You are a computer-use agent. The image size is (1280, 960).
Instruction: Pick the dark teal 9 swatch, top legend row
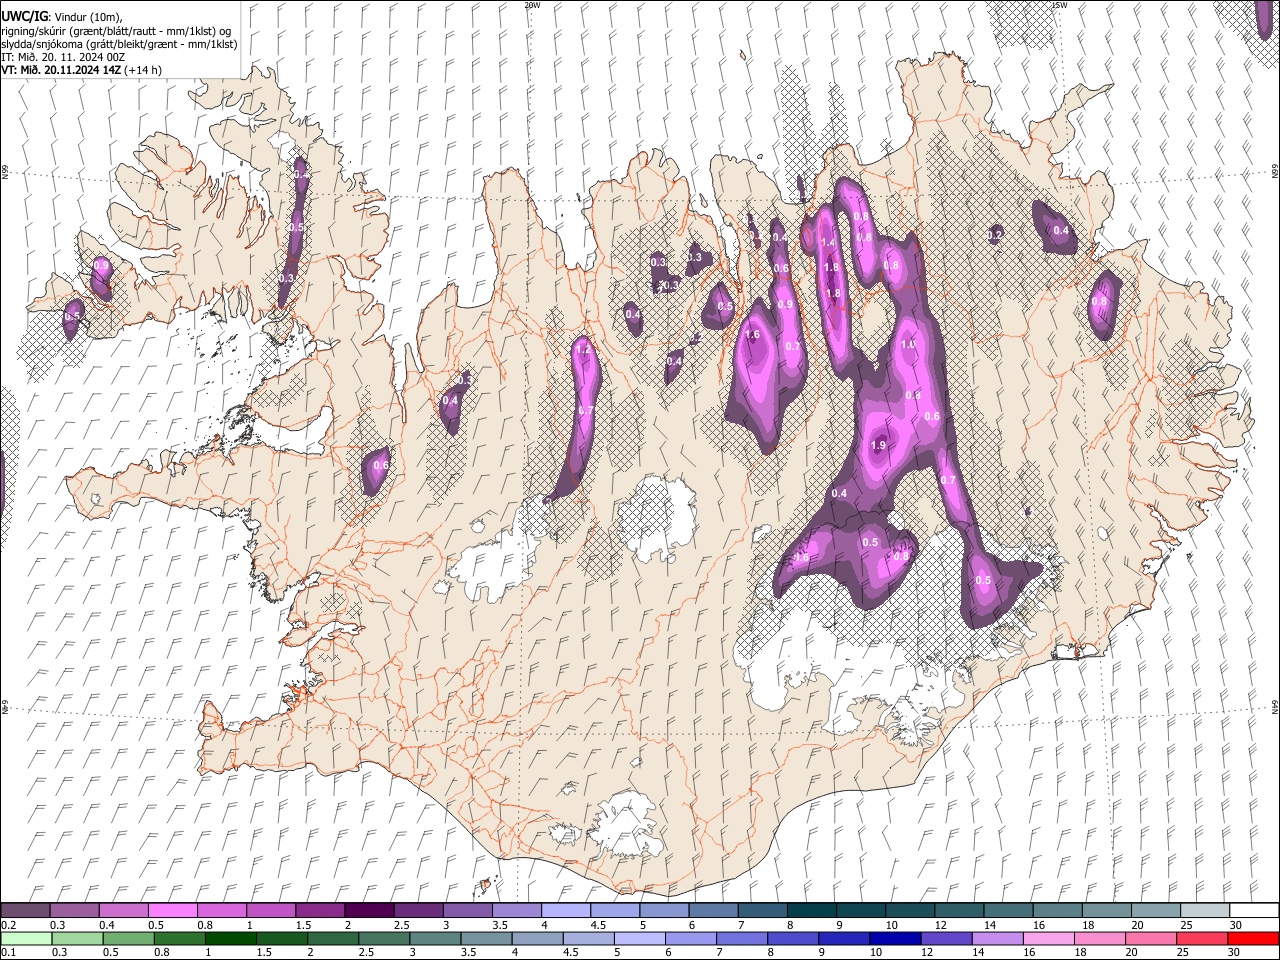(861, 911)
